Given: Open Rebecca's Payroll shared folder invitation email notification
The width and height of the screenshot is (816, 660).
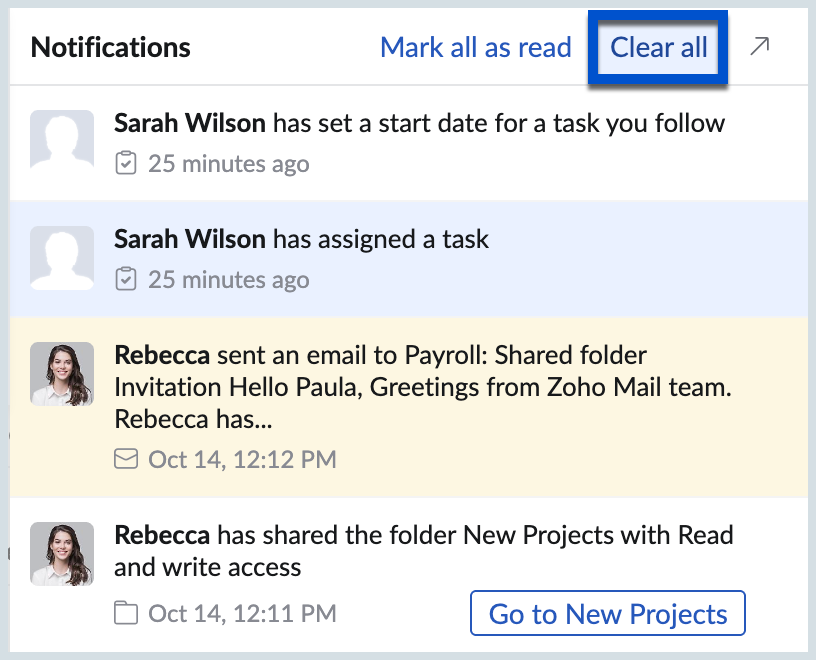Looking at the screenshot, I should point(420,387).
